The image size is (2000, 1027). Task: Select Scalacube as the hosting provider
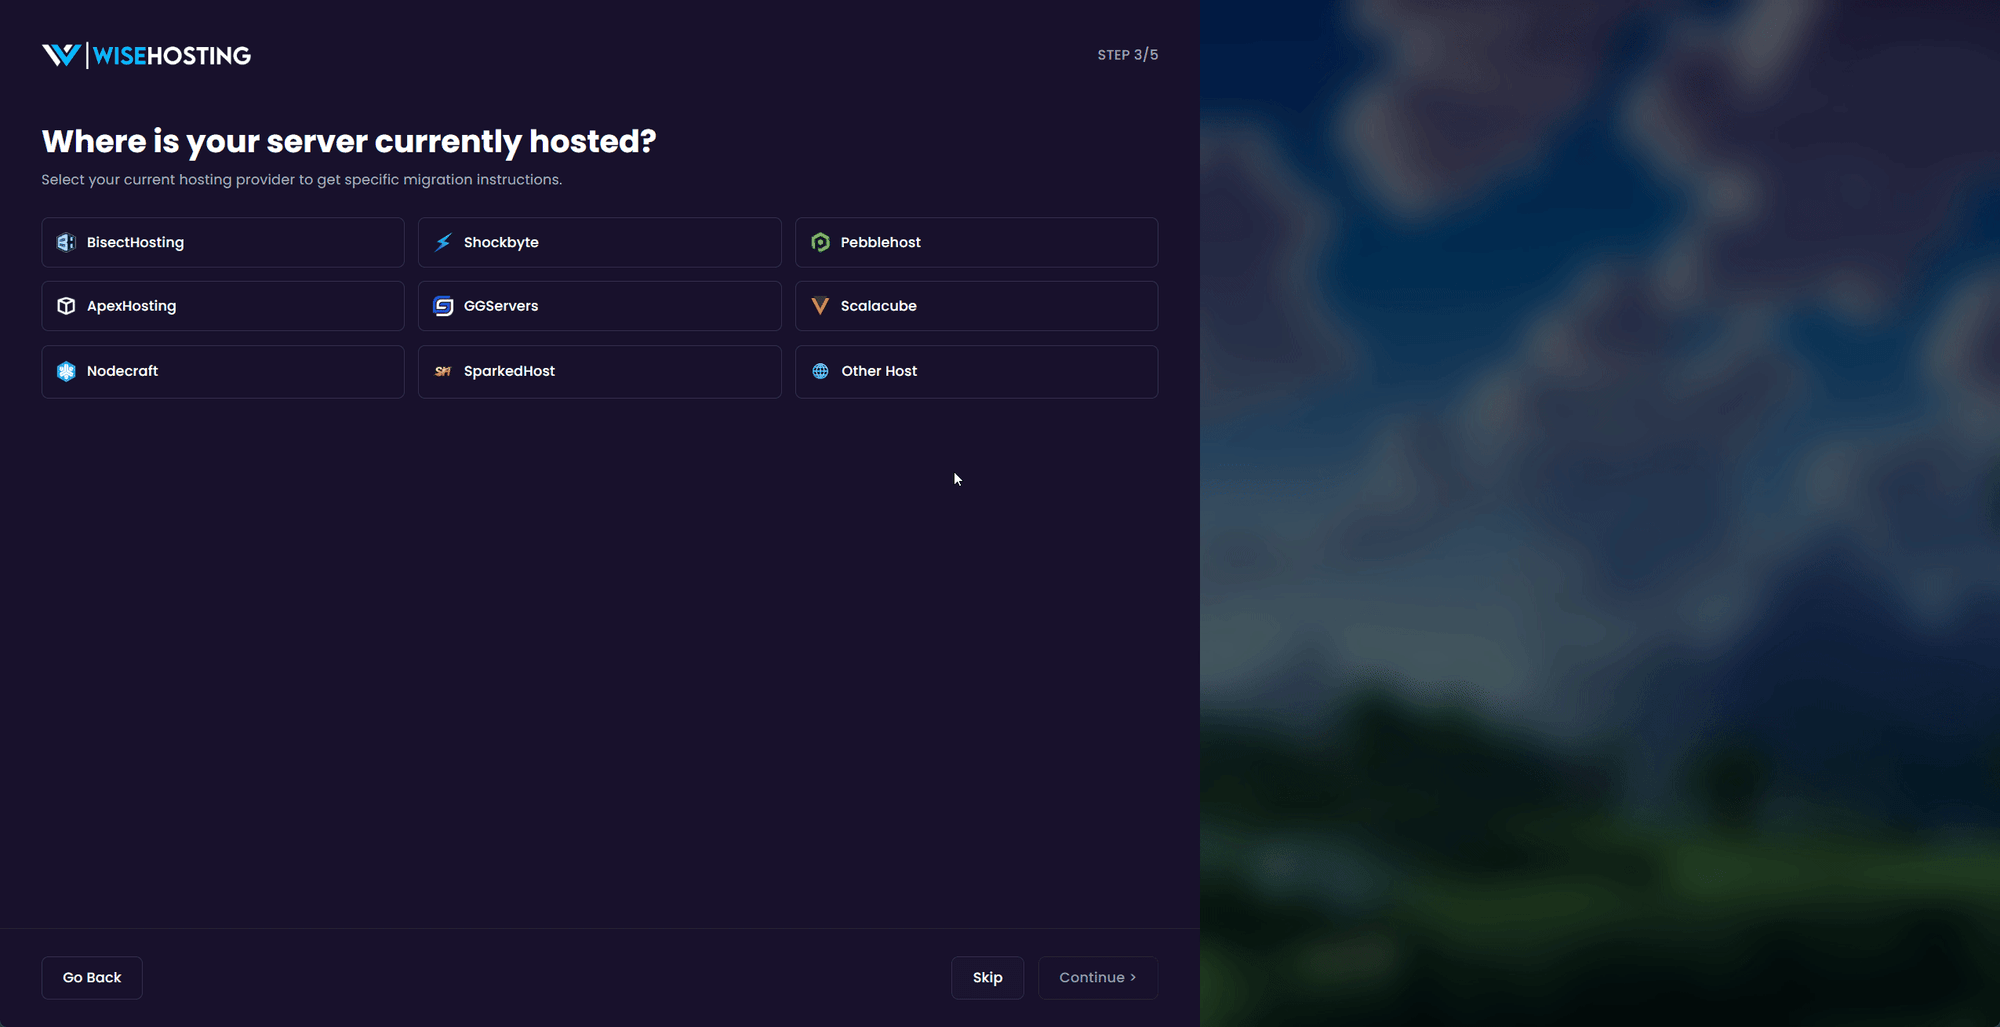click(976, 306)
